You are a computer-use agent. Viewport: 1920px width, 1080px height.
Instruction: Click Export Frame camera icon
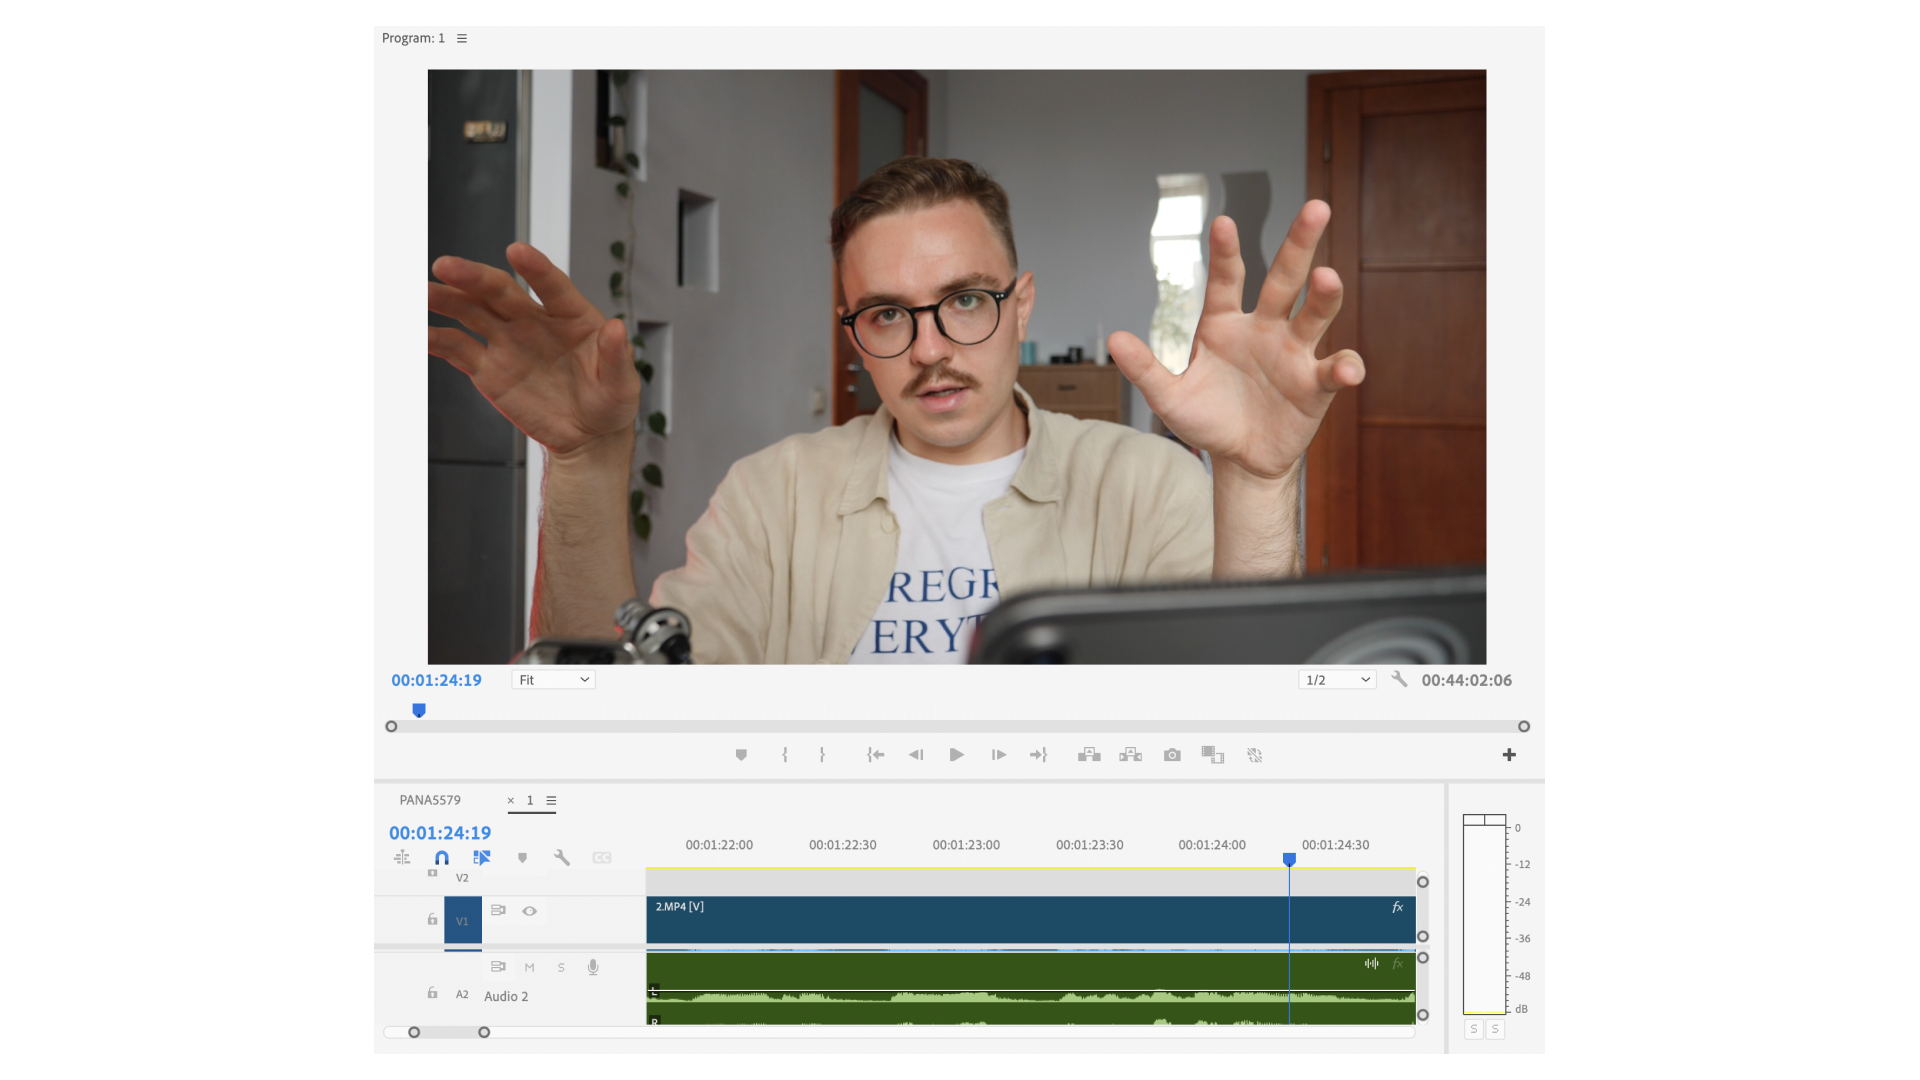click(1172, 755)
